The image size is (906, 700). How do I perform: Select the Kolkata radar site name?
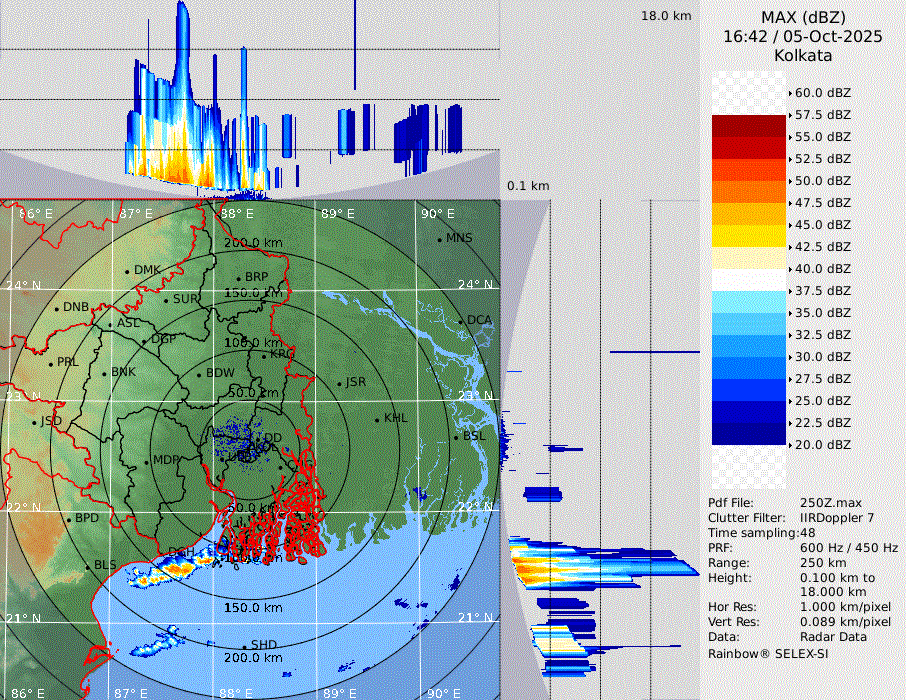click(x=802, y=55)
